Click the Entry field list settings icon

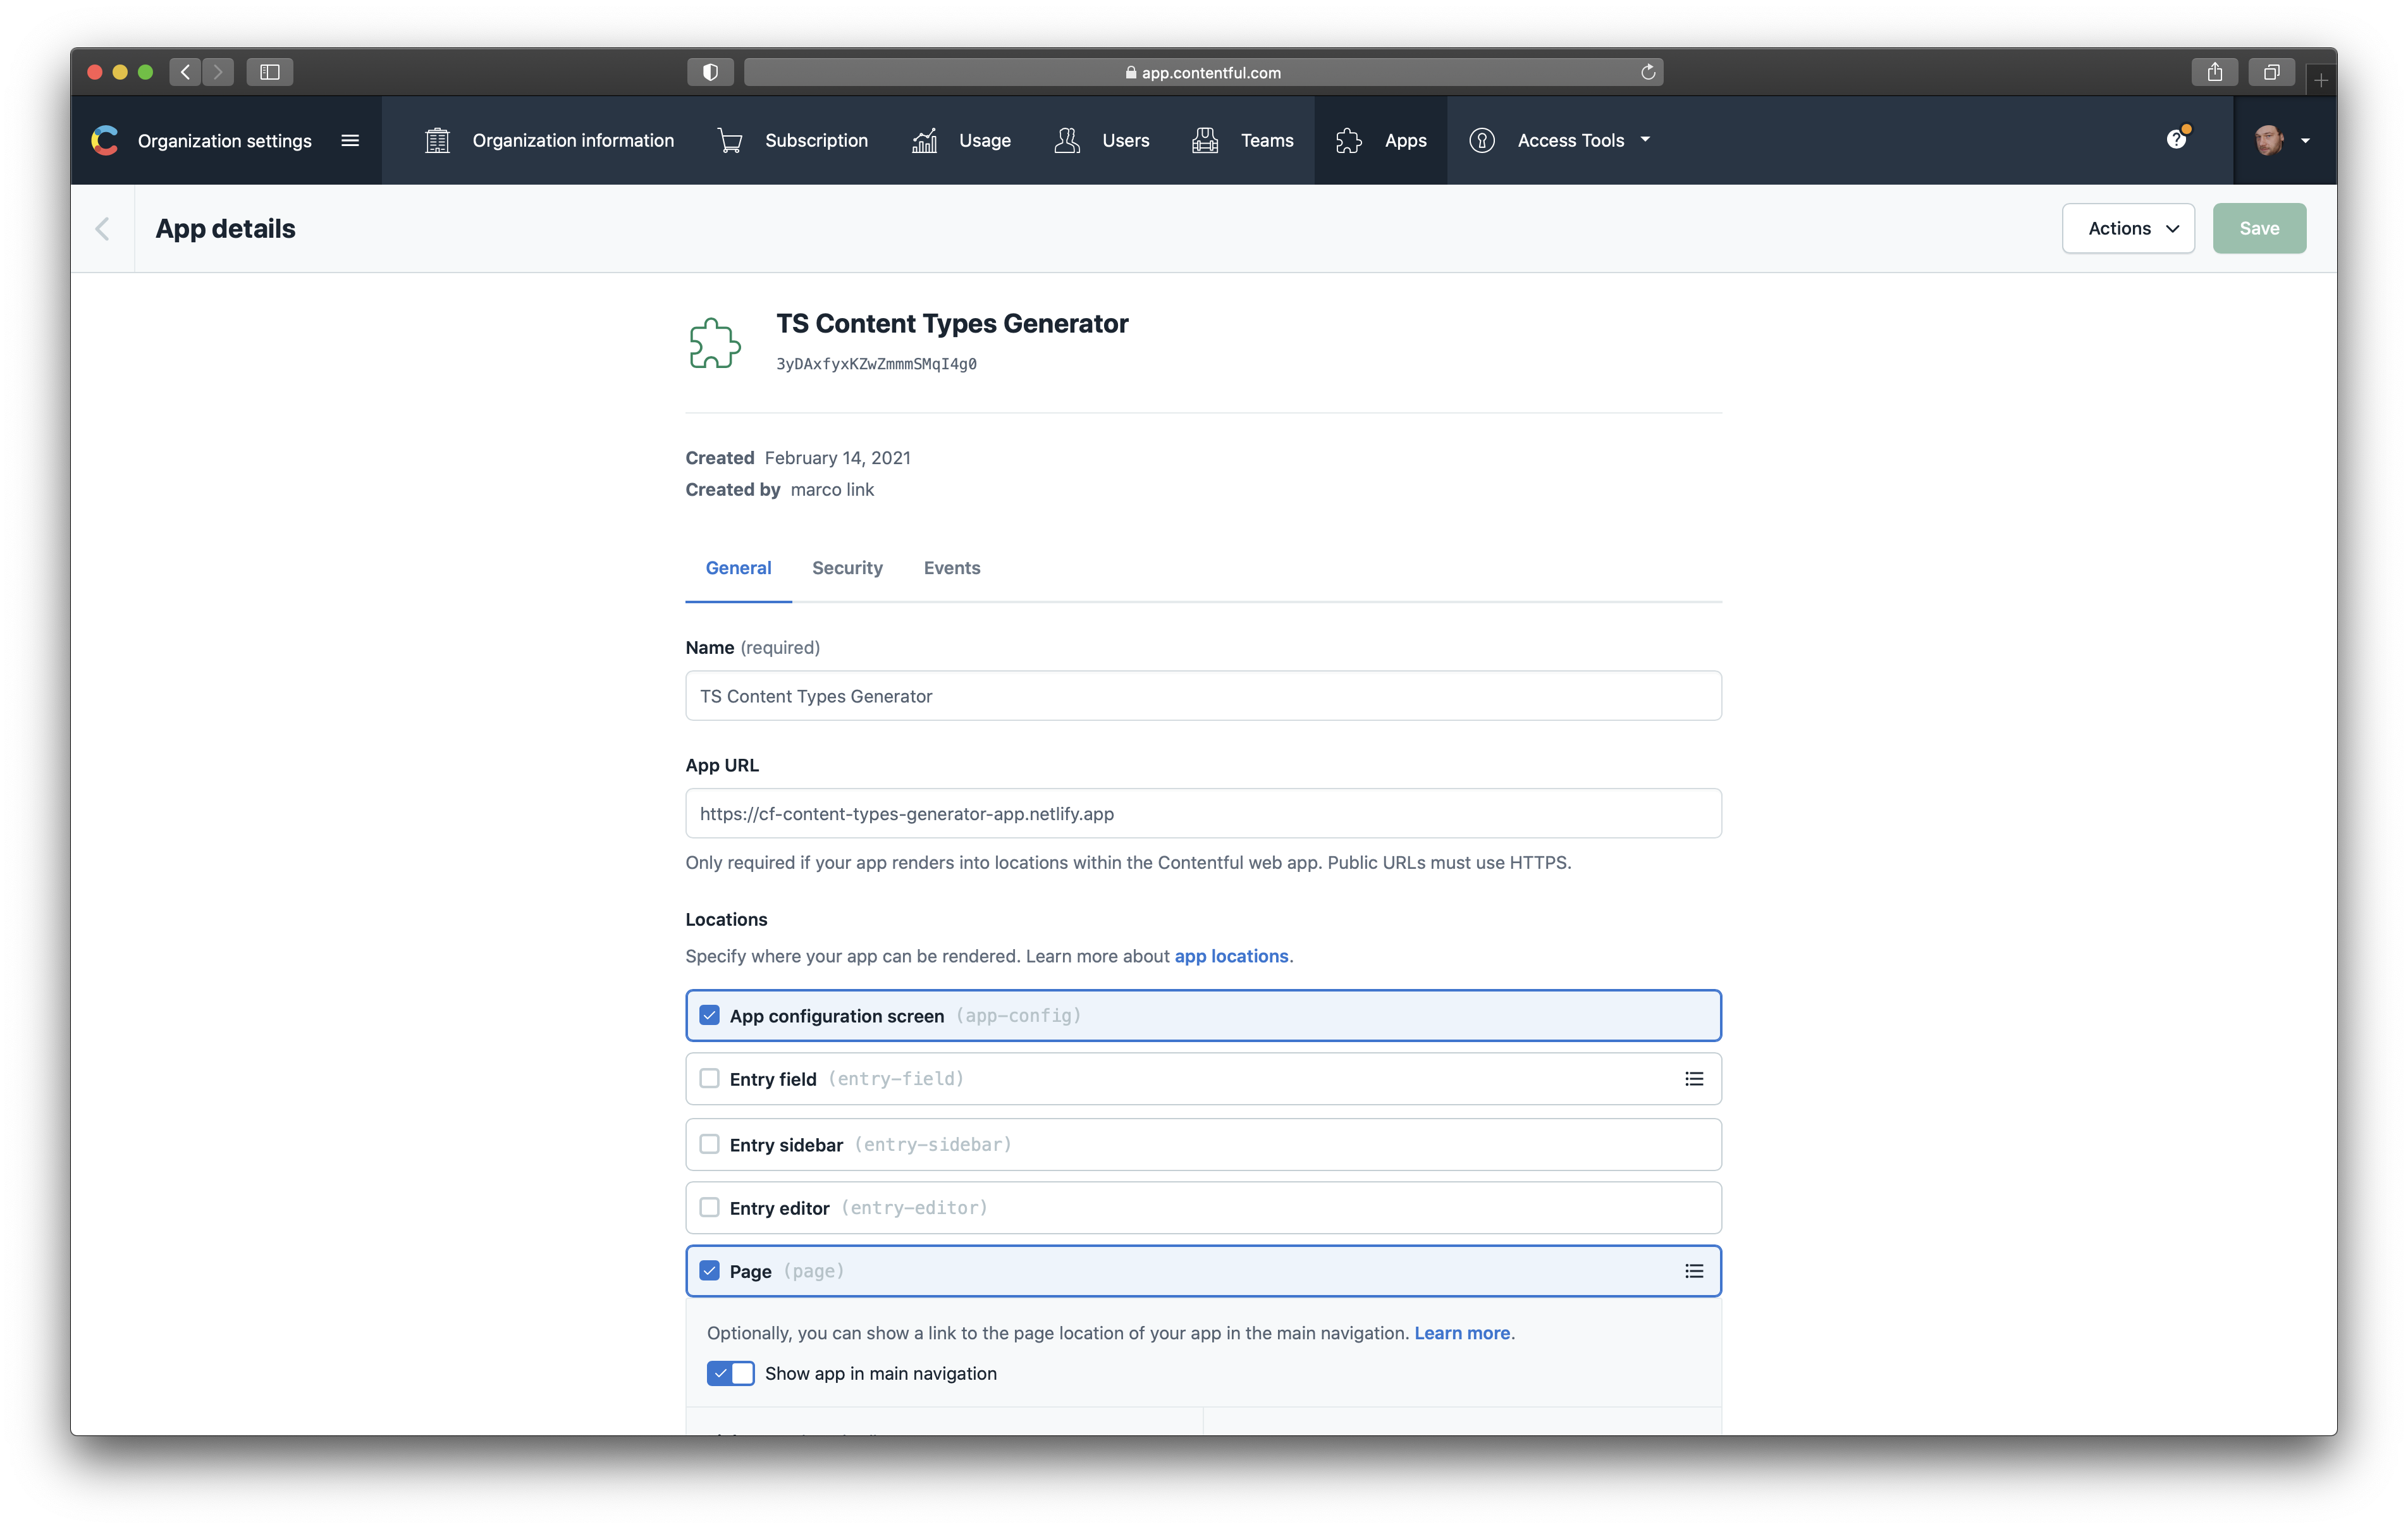[x=1693, y=1079]
